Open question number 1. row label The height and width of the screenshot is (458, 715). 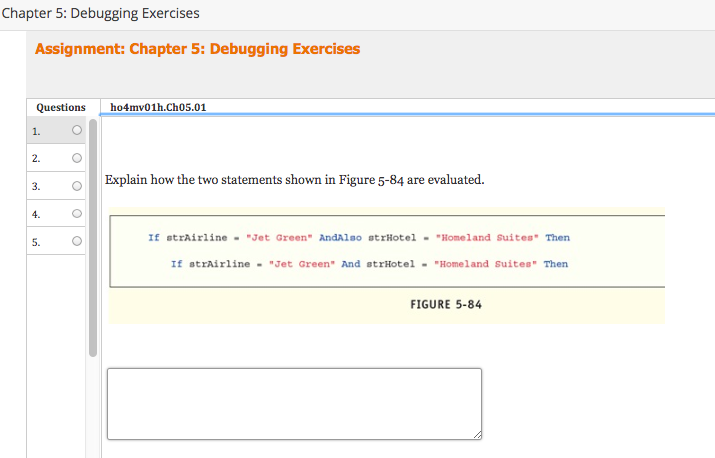coord(36,131)
